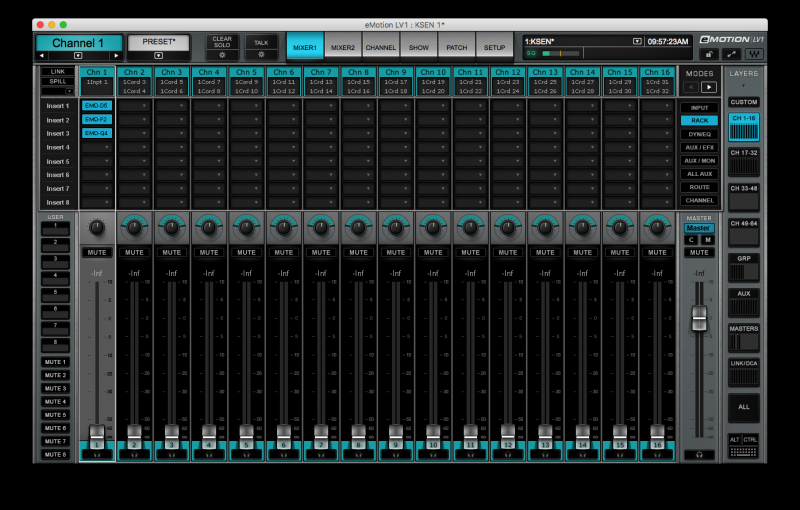The height and width of the screenshot is (510, 800).
Task: Click the TALK button
Action: [x=261, y=42]
